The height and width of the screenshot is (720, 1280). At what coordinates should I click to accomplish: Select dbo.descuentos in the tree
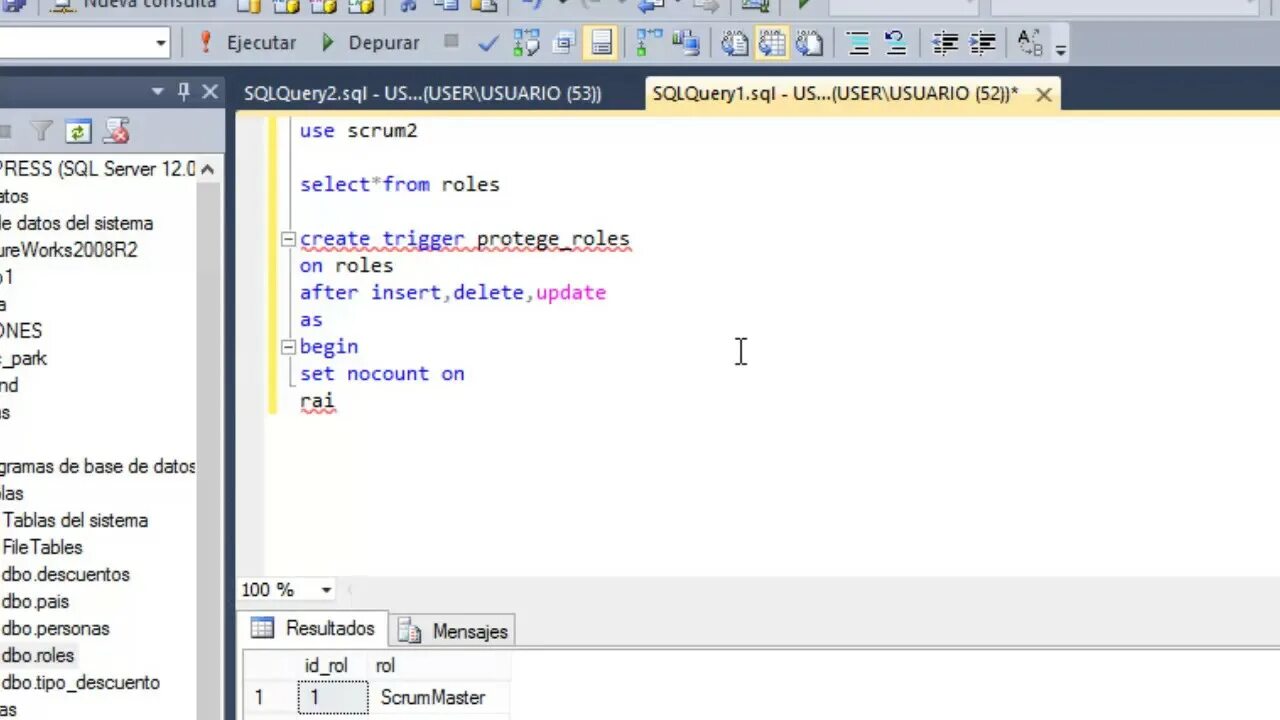tap(65, 574)
